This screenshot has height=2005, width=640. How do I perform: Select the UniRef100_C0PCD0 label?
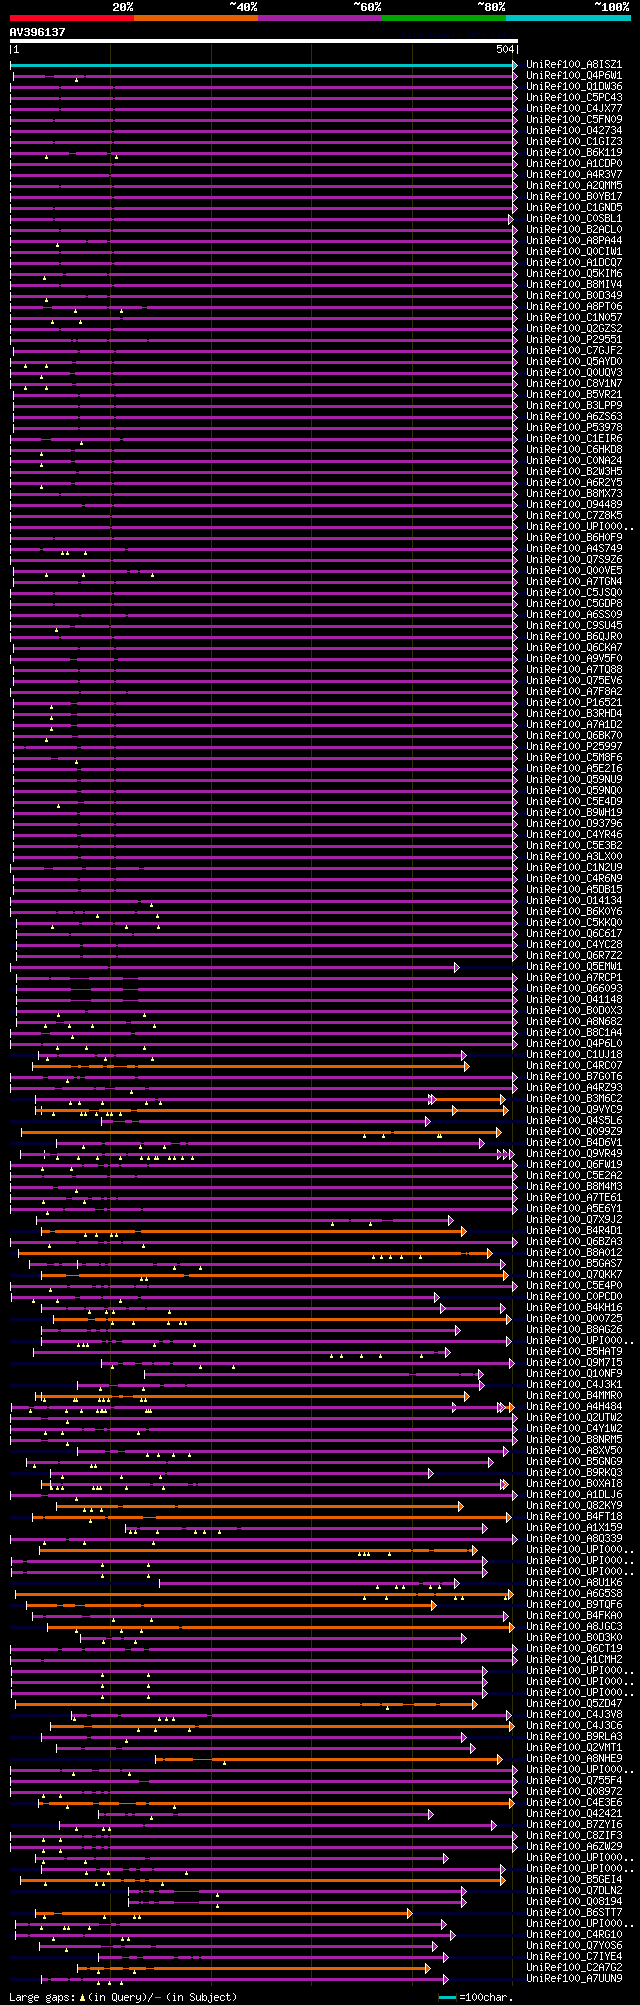coord(574,1297)
